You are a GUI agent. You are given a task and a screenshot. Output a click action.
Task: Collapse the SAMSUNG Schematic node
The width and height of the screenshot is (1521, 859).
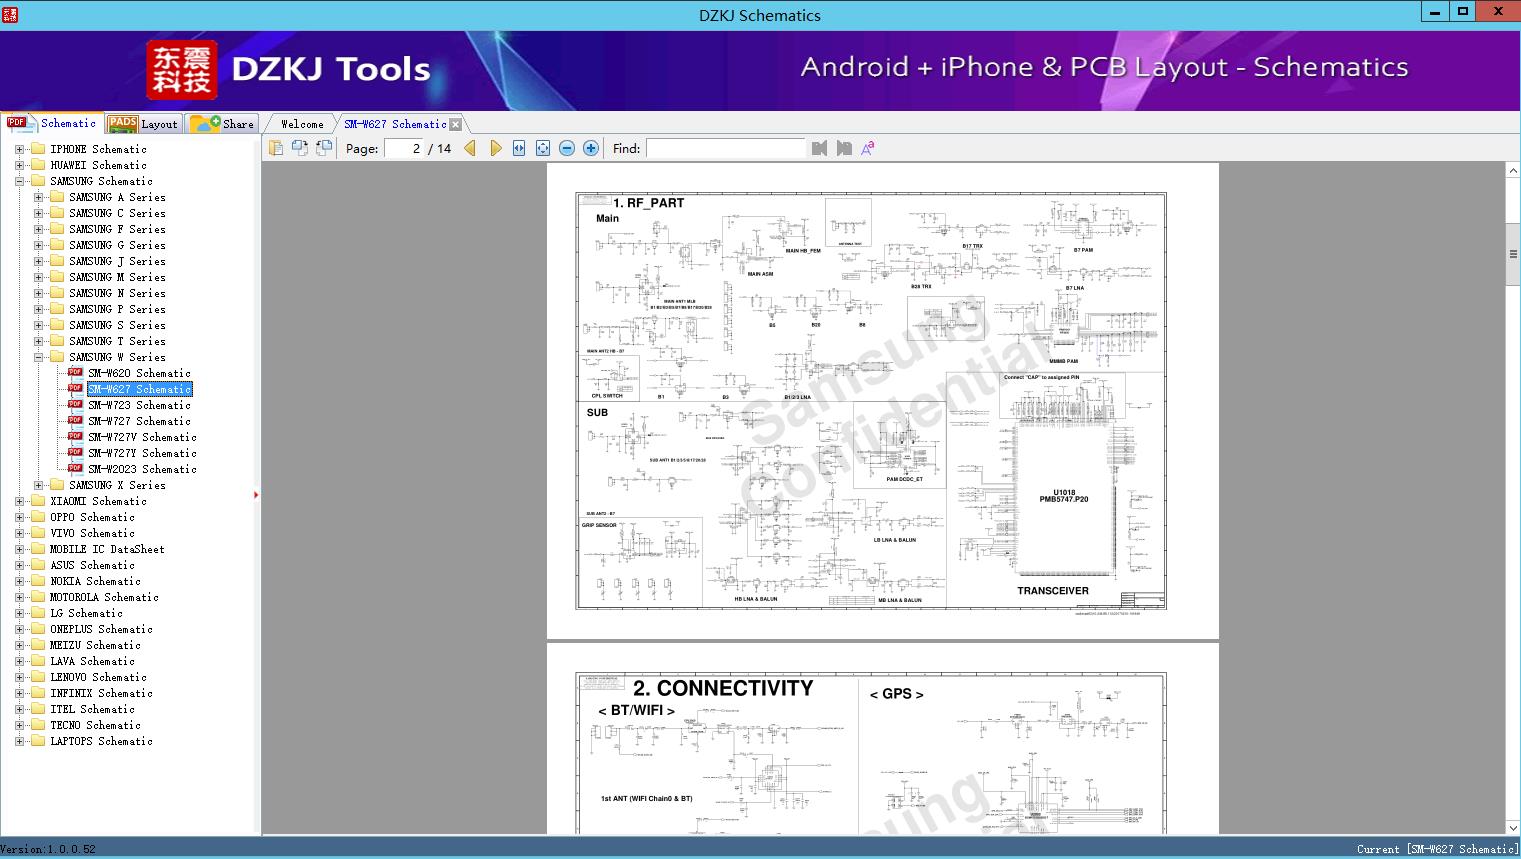pos(19,181)
